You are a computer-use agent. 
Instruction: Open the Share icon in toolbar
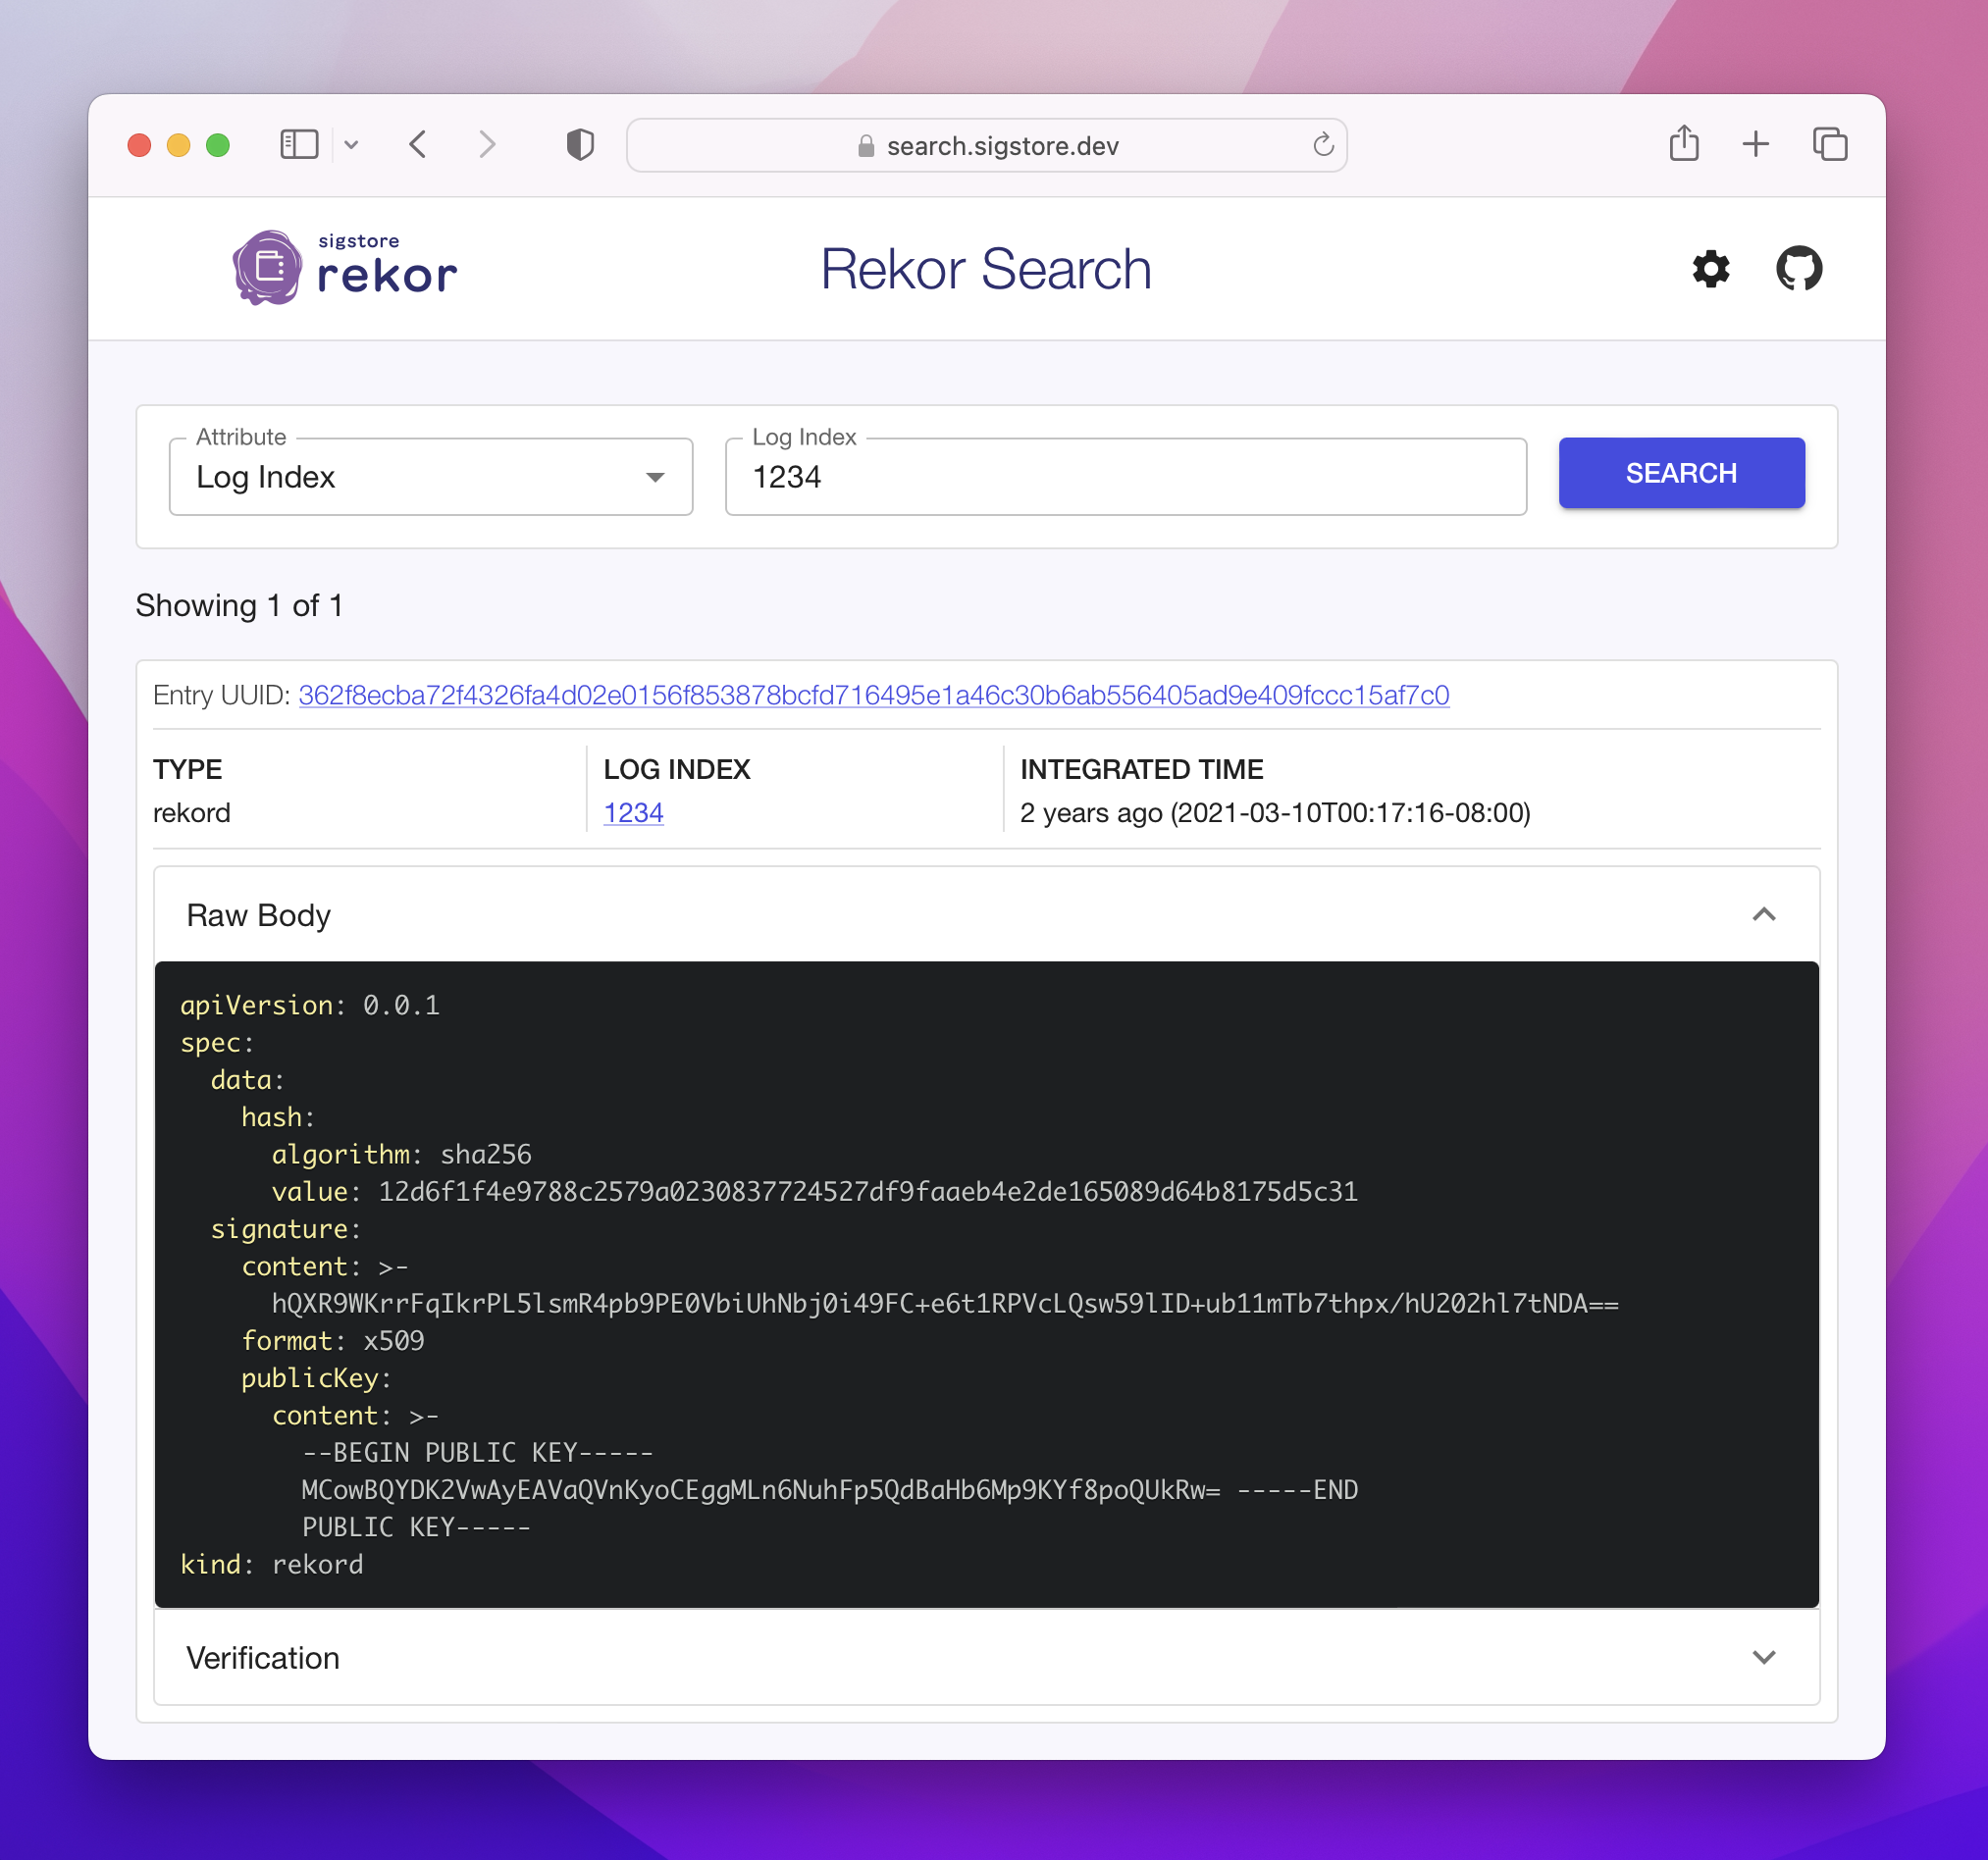[x=1684, y=144]
